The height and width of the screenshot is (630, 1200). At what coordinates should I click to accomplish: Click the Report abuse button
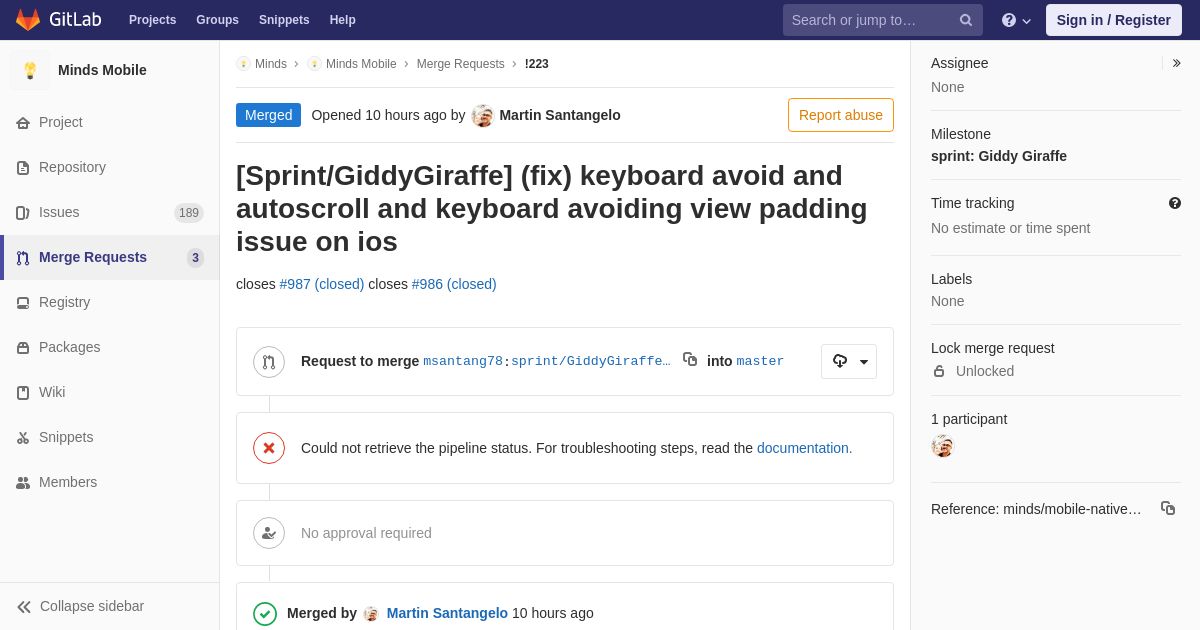click(841, 115)
